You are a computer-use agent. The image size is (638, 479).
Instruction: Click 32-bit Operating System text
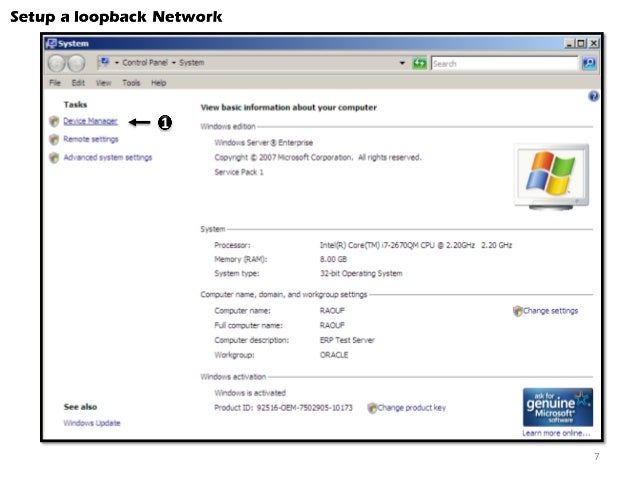click(361, 273)
